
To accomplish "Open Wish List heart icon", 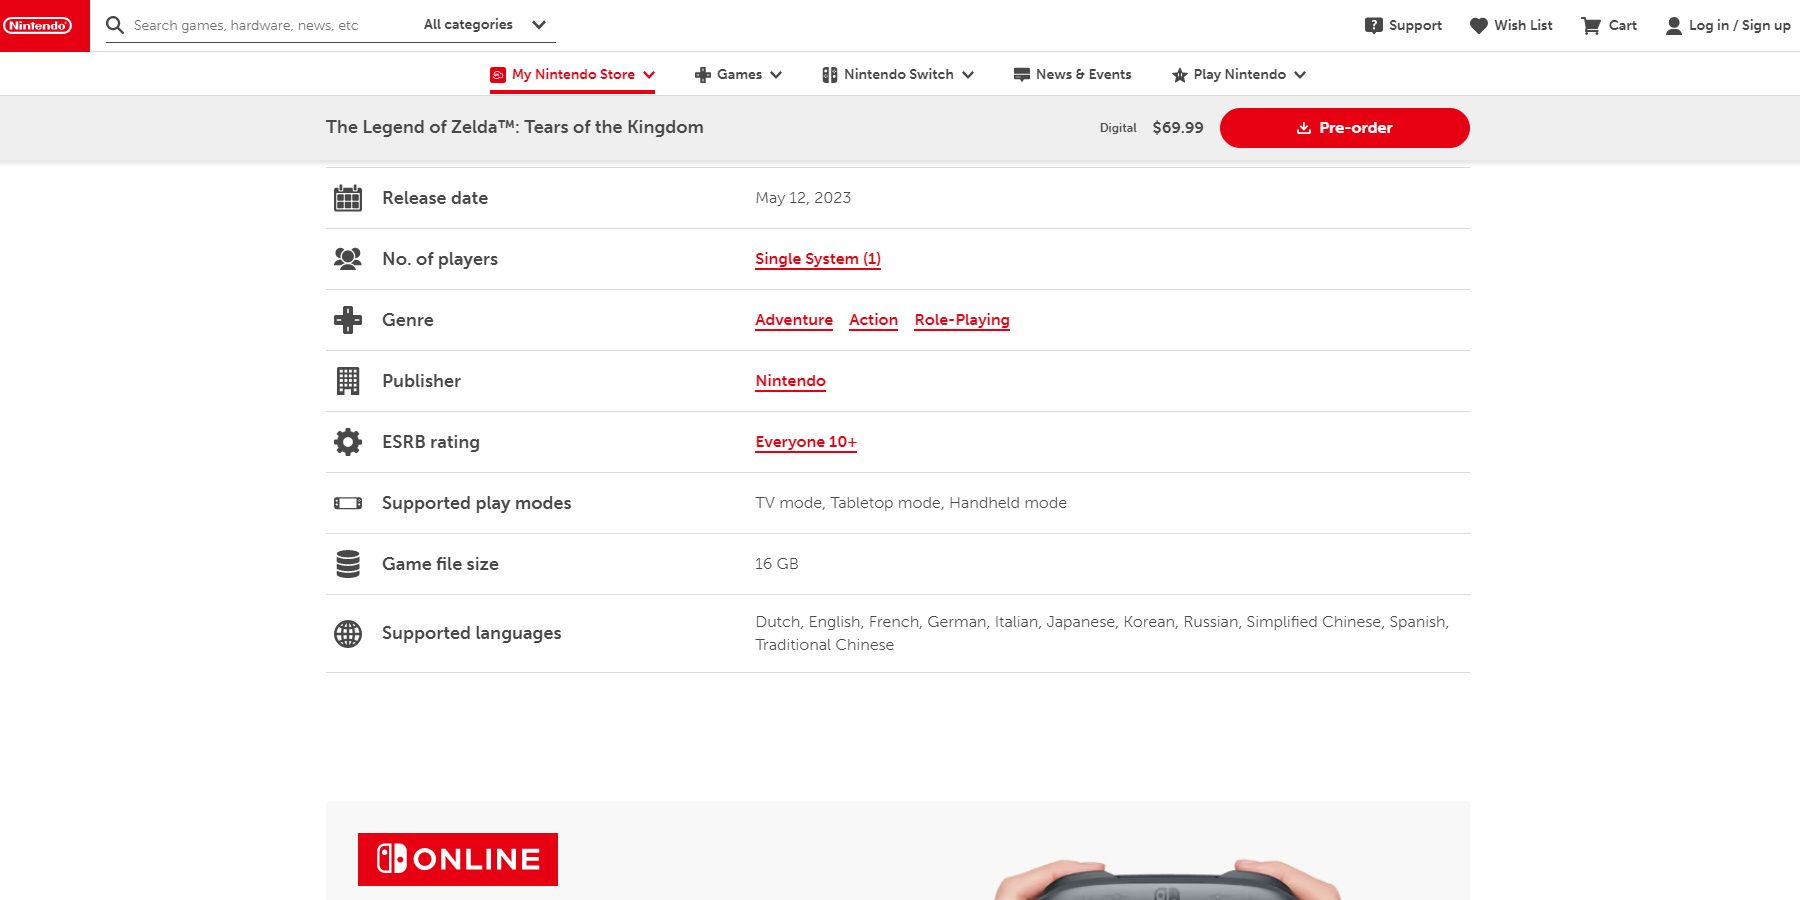I will (x=1478, y=26).
